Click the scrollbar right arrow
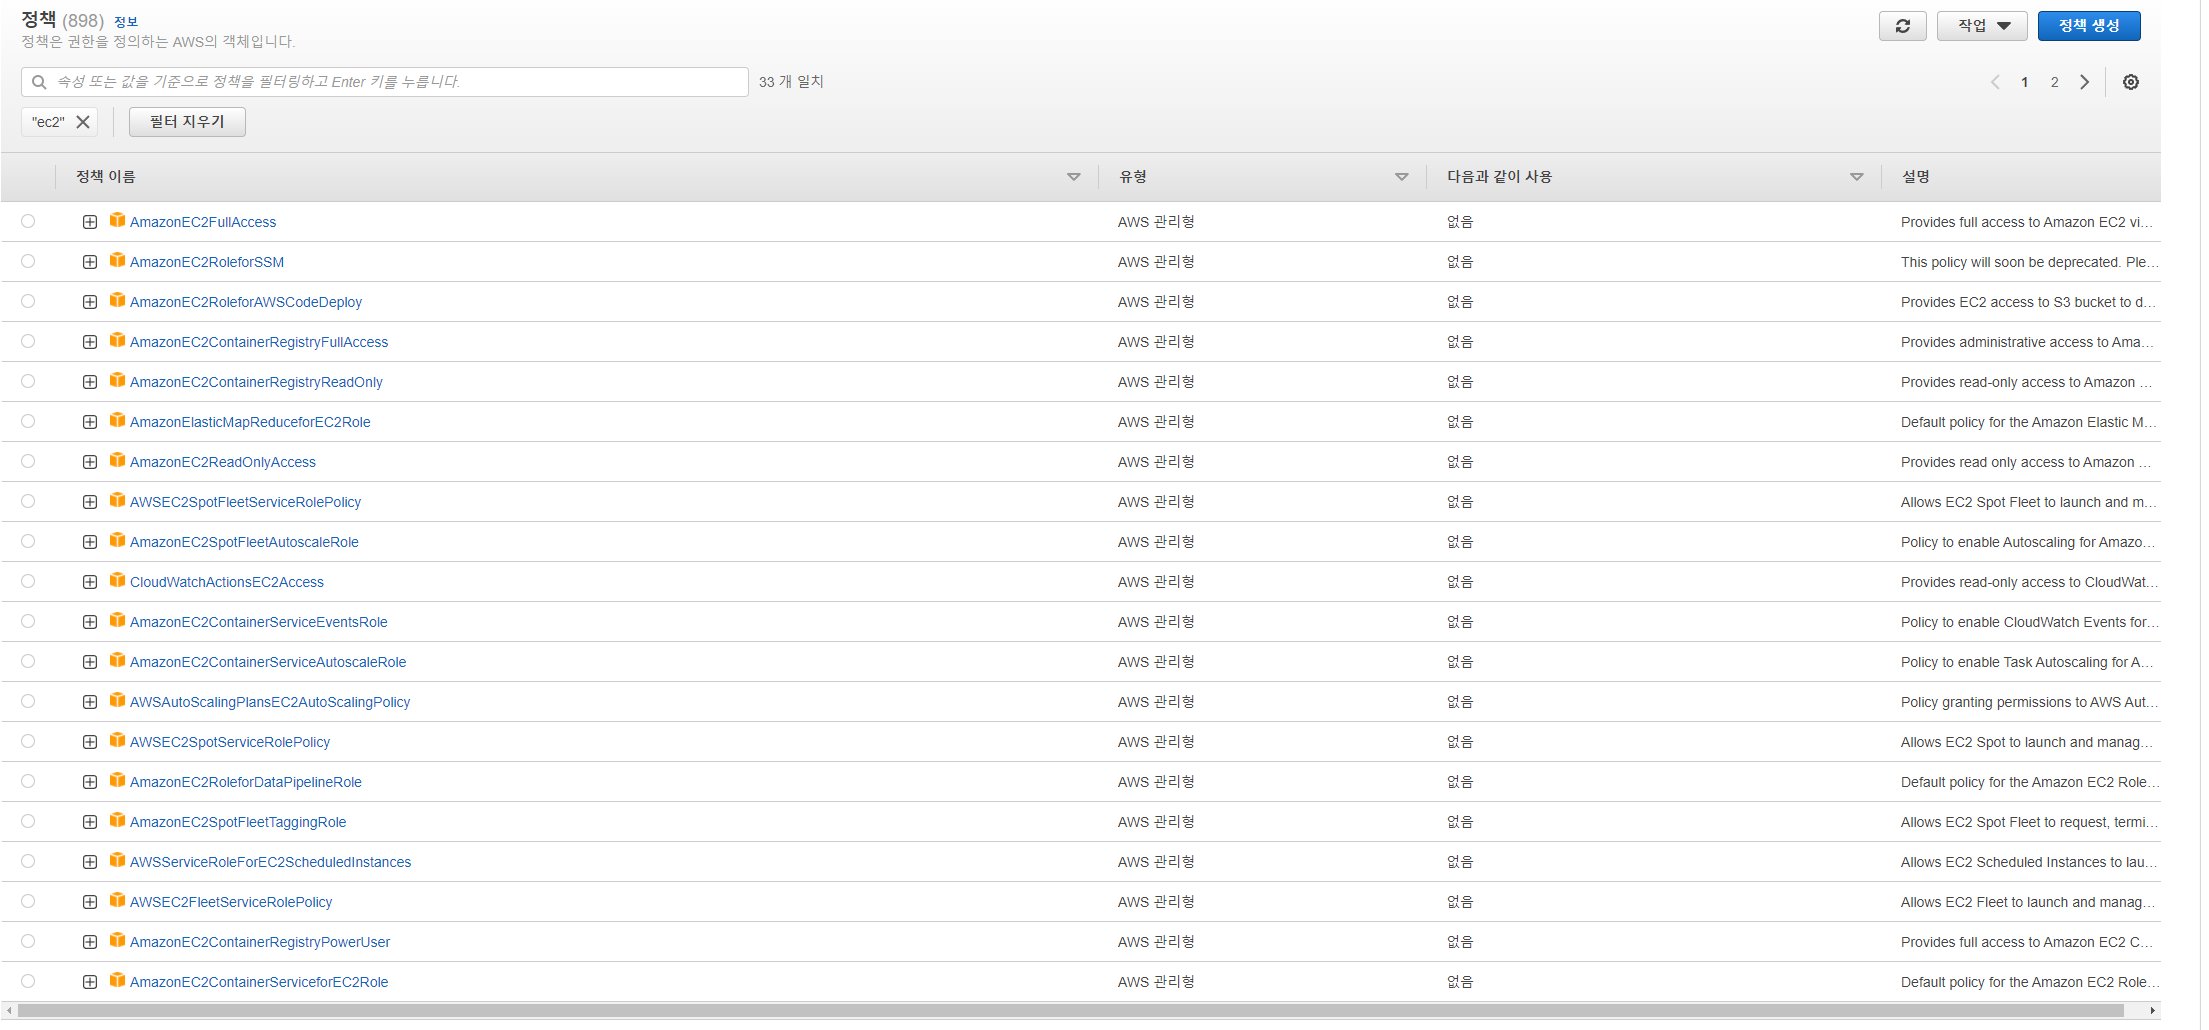2209x1030 pixels. click(2152, 1011)
